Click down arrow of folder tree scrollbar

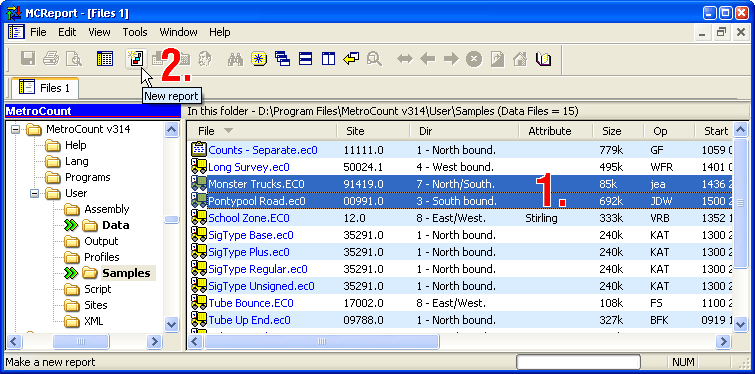coord(172,324)
